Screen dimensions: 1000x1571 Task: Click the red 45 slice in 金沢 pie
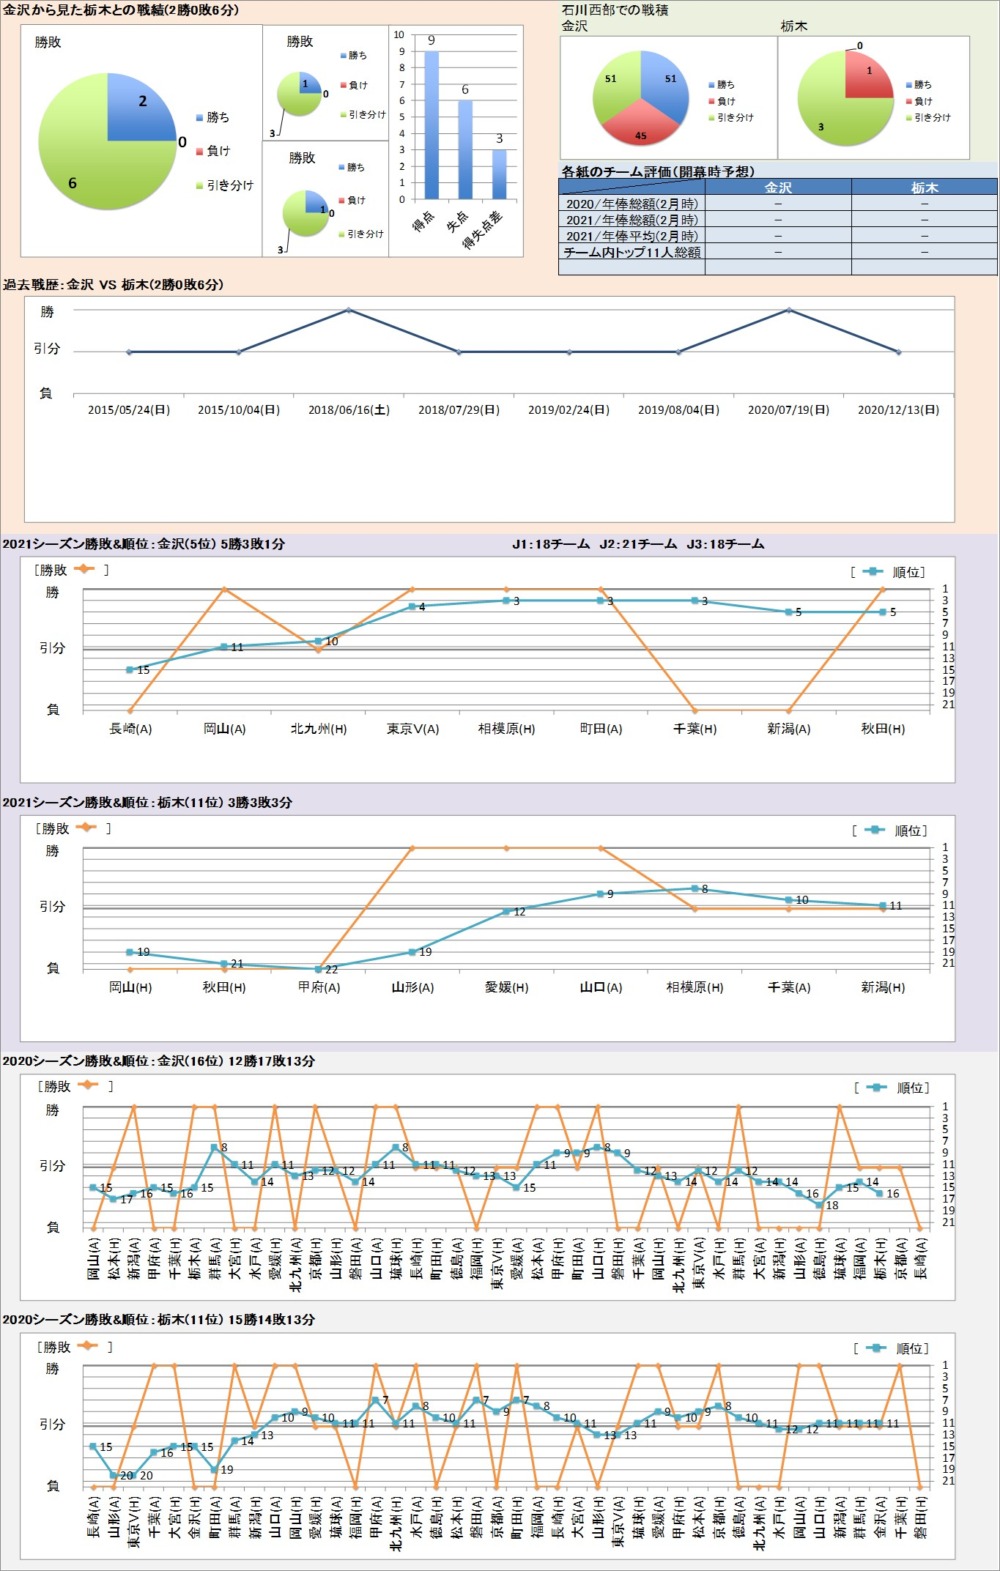tap(640, 127)
